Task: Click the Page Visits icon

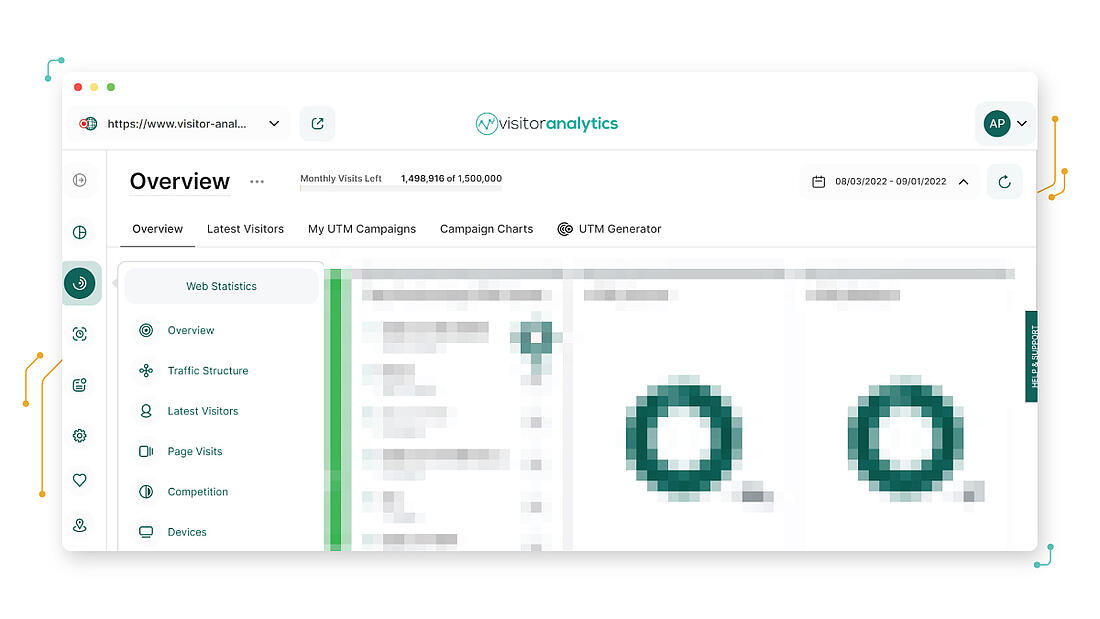Action: [146, 451]
